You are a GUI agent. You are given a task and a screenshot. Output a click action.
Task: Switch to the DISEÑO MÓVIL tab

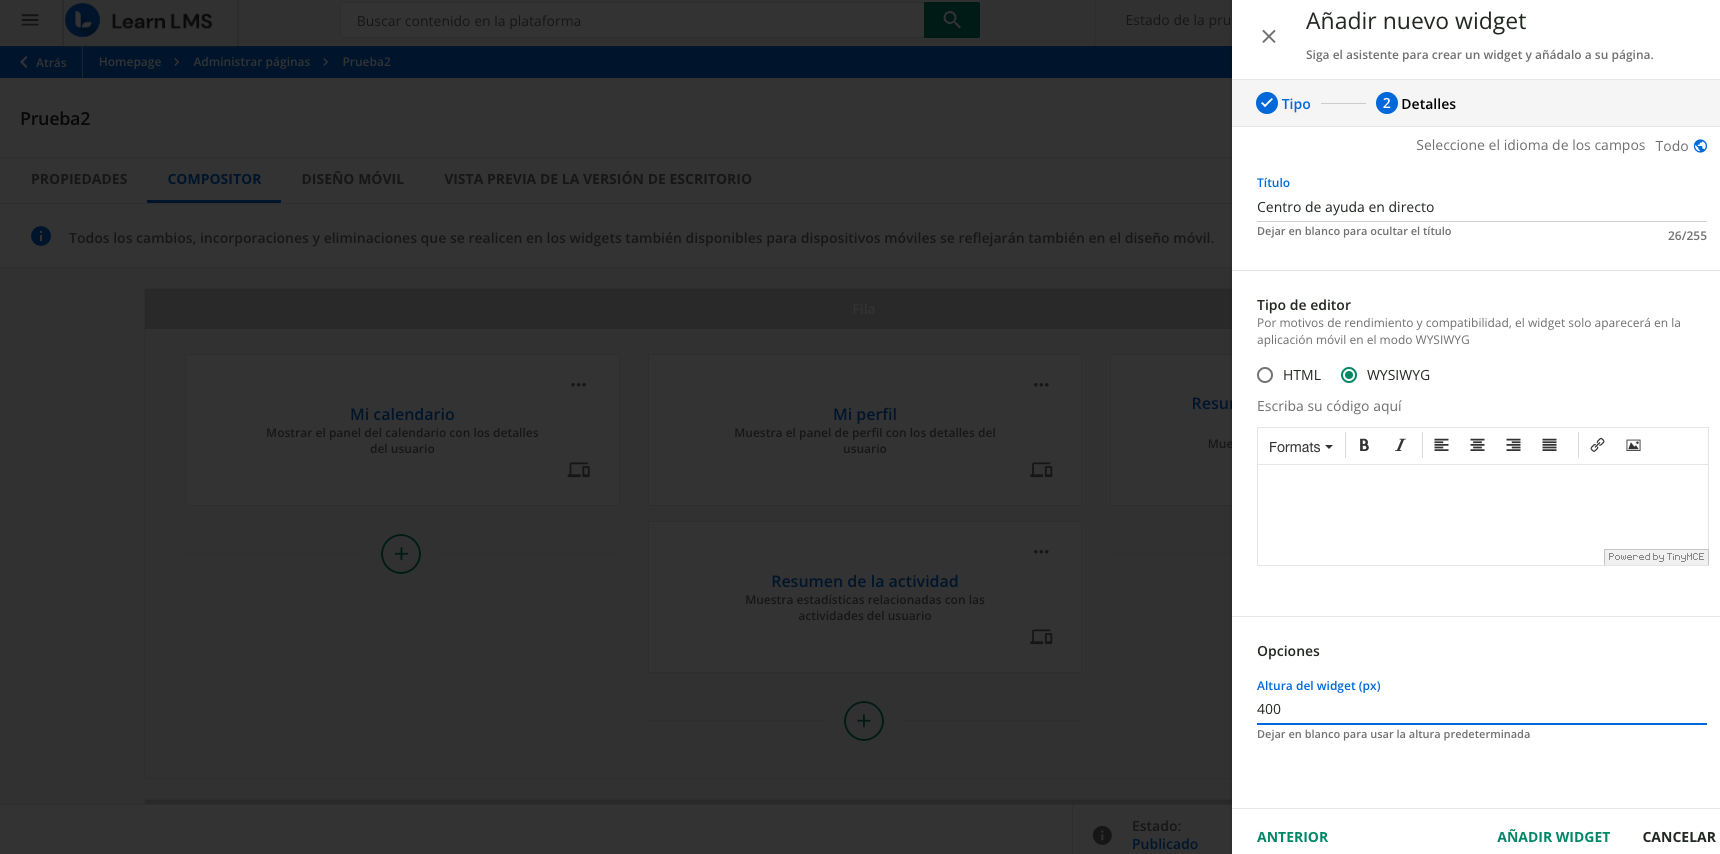pyautogui.click(x=353, y=179)
